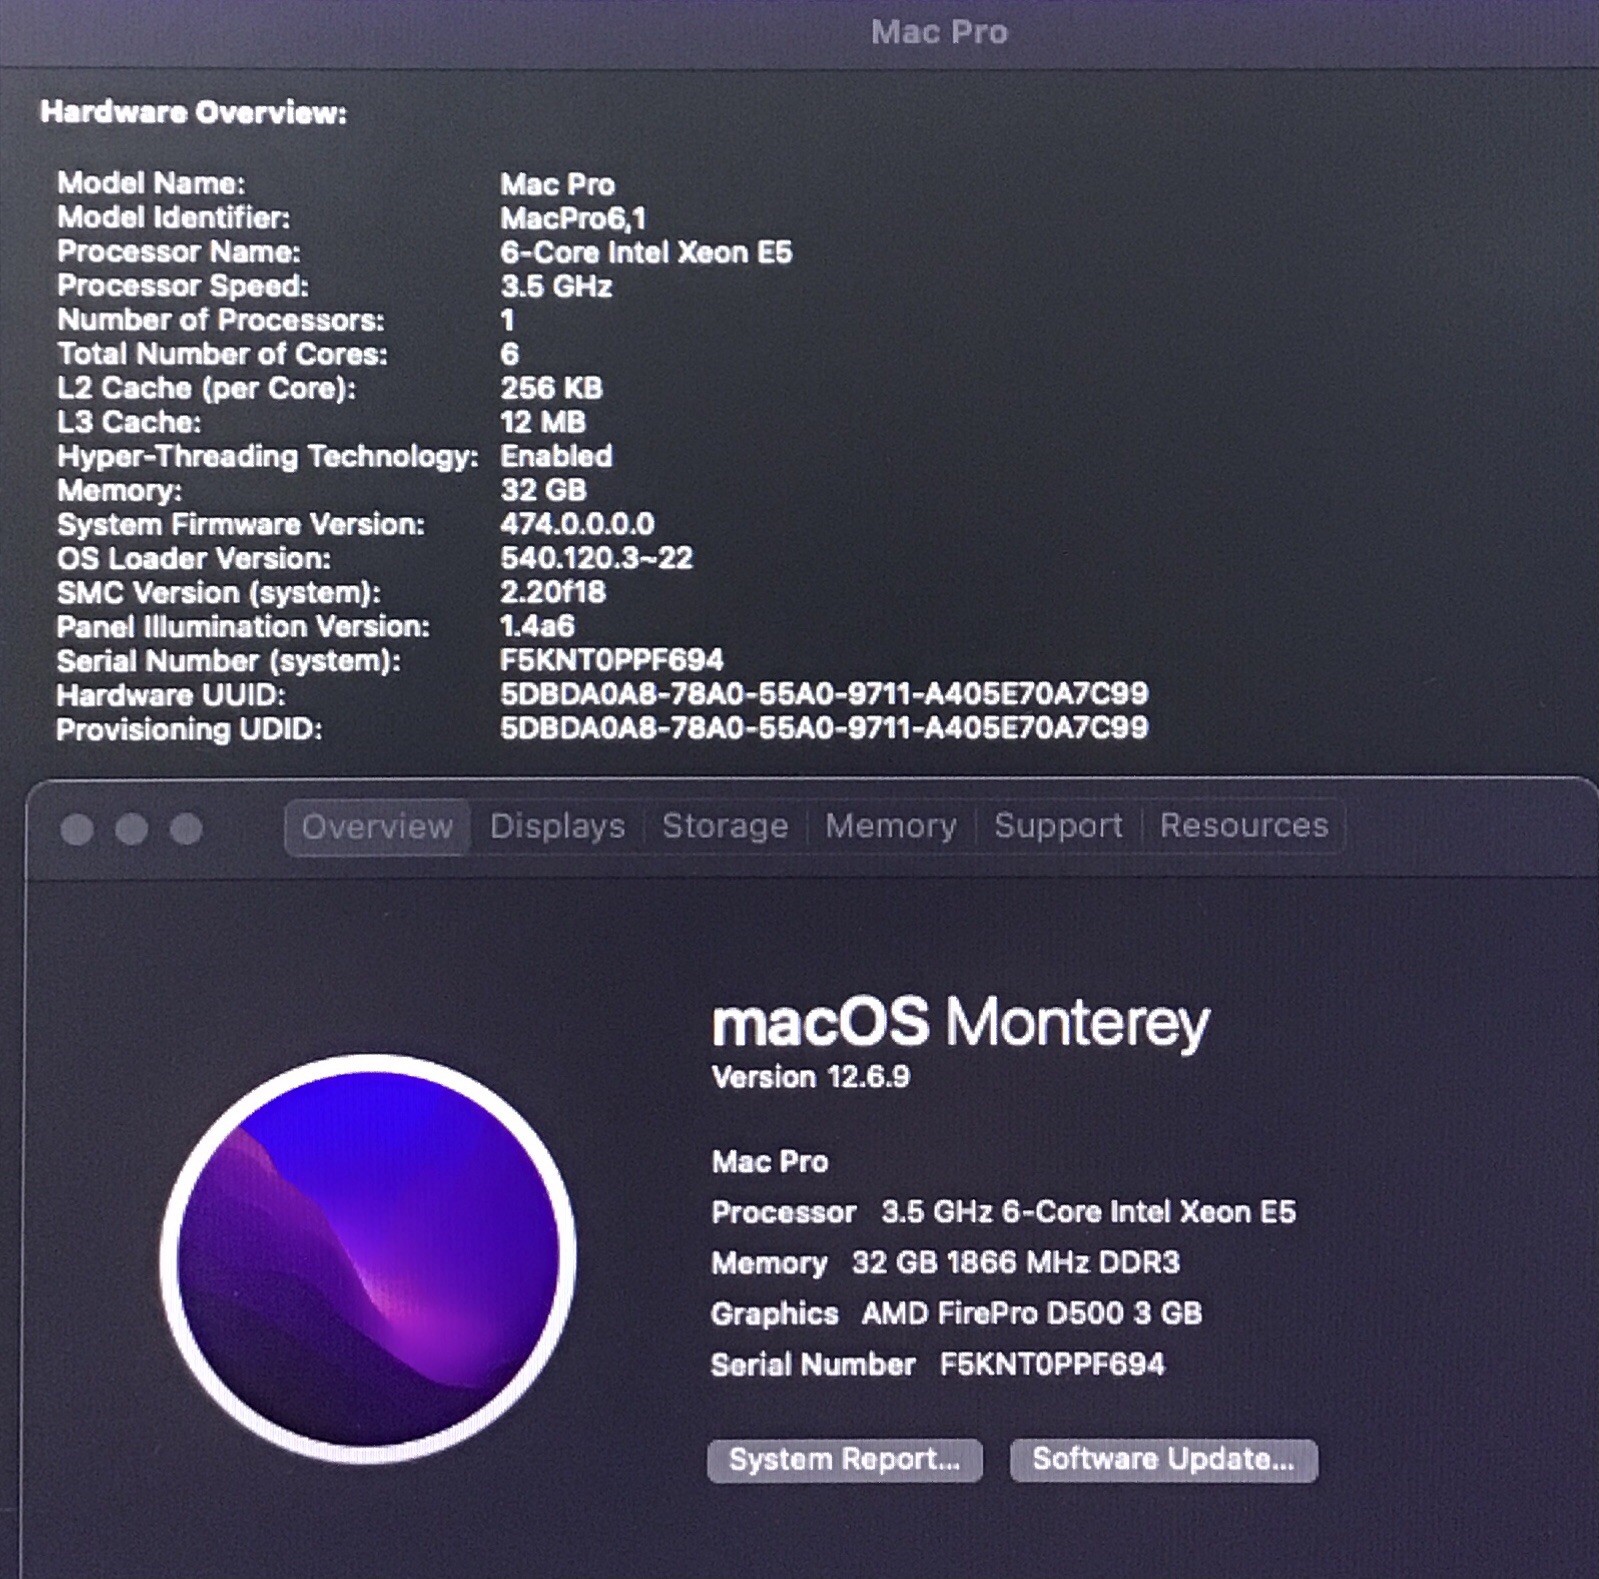Open the Resources tab
Viewport: 1599px width, 1579px height.
click(1243, 827)
